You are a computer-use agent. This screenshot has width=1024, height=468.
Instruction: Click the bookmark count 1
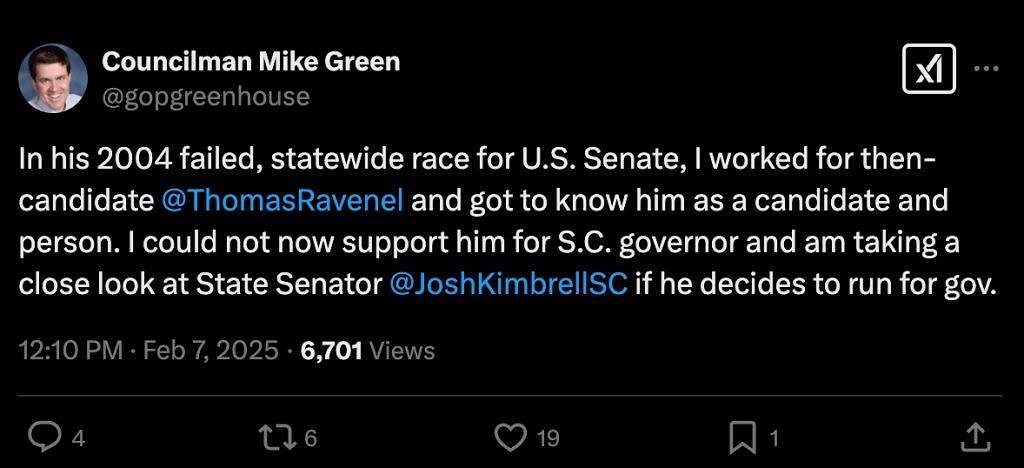pyautogui.click(x=774, y=438)
